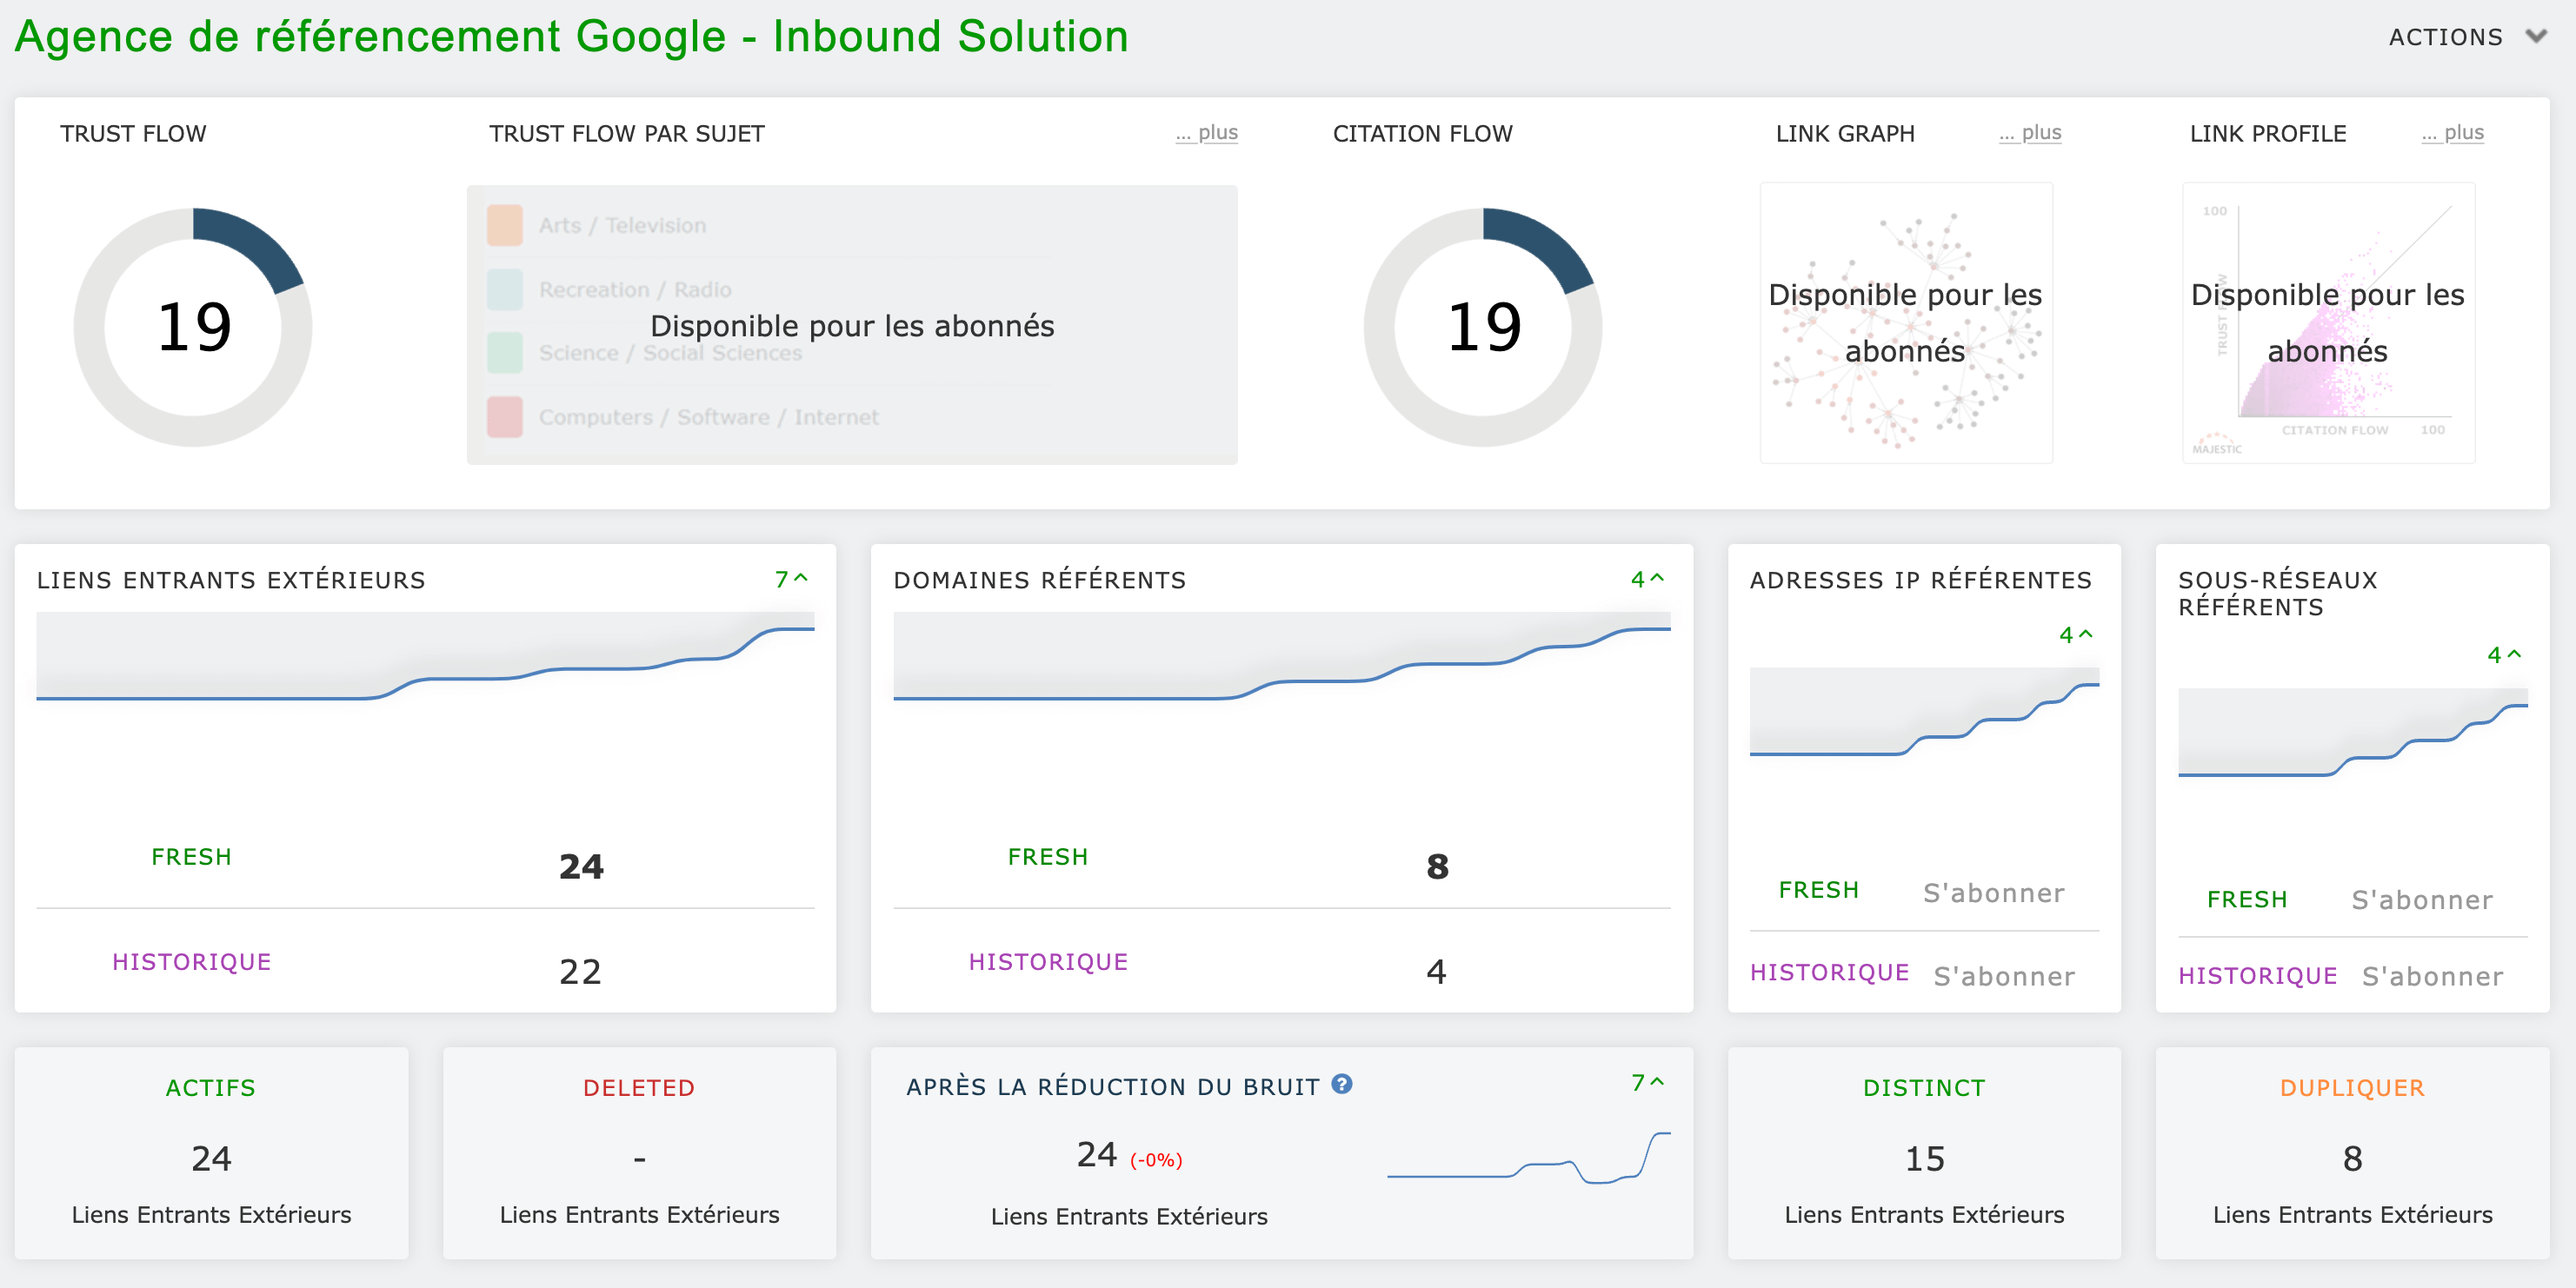Click the help icon beside Après la réduction du bruit
The width and height of the screenshot is (2576, 1288).
1342,1084
